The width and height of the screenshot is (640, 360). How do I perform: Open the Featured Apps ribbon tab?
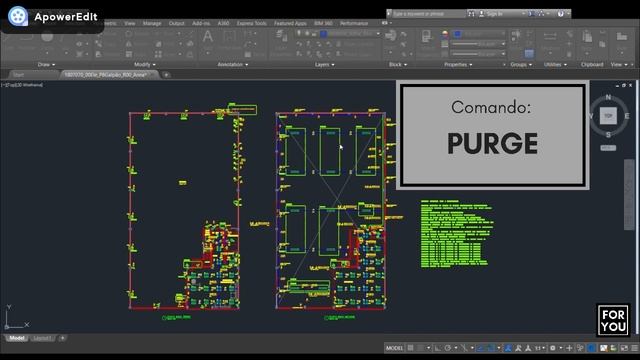click(x=290, y=23)
